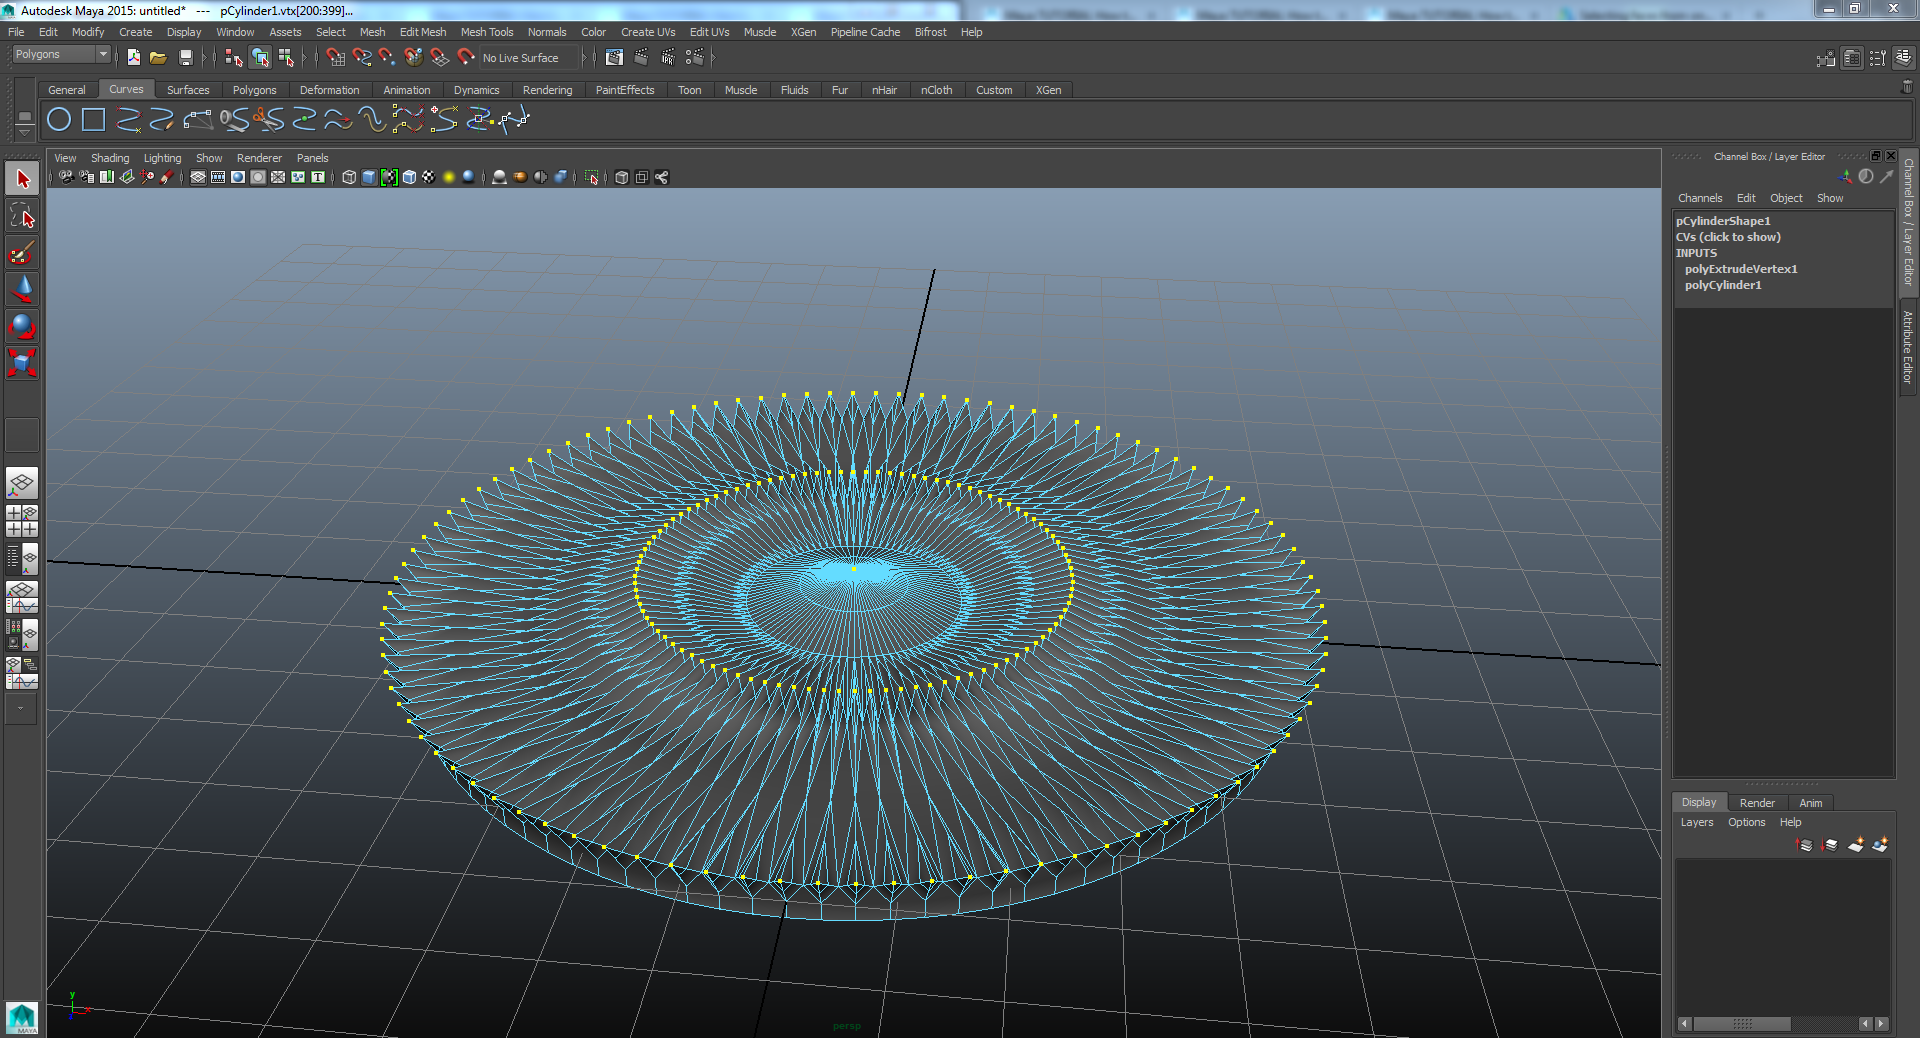Viewport: 1920px width, 1038px height.
Task: Toggle Snap to curves magnet icon
Action: 361,57
